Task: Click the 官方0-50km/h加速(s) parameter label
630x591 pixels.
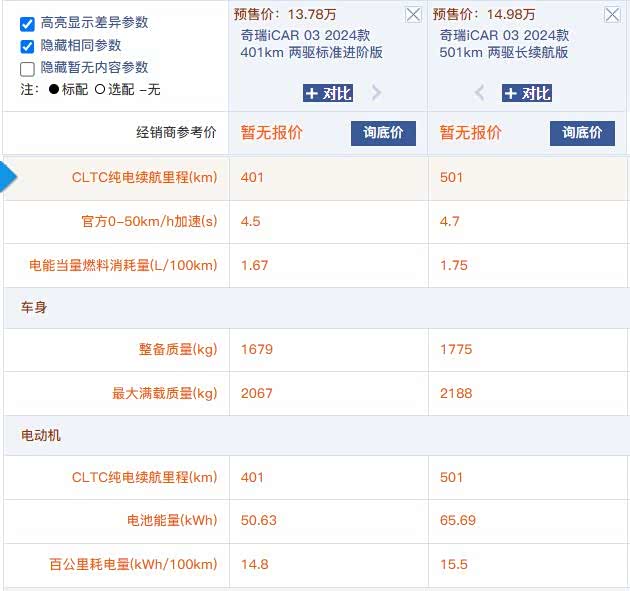Action: (x=149, y=221)
